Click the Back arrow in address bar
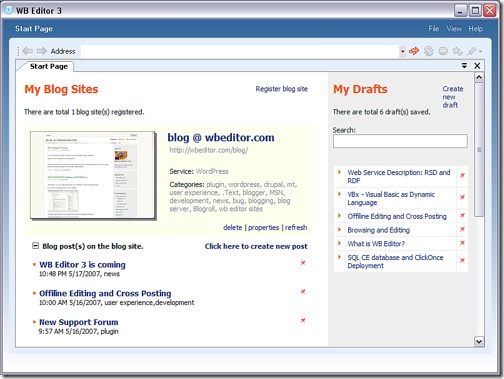Viewport: 504px width, 379px height. (x=27, y=51)
